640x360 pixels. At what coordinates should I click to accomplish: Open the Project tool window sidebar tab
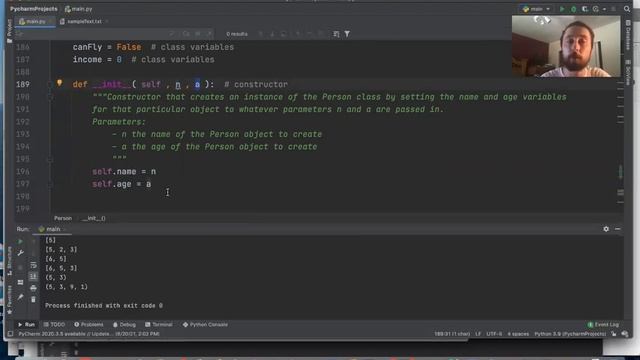point(9,31)
